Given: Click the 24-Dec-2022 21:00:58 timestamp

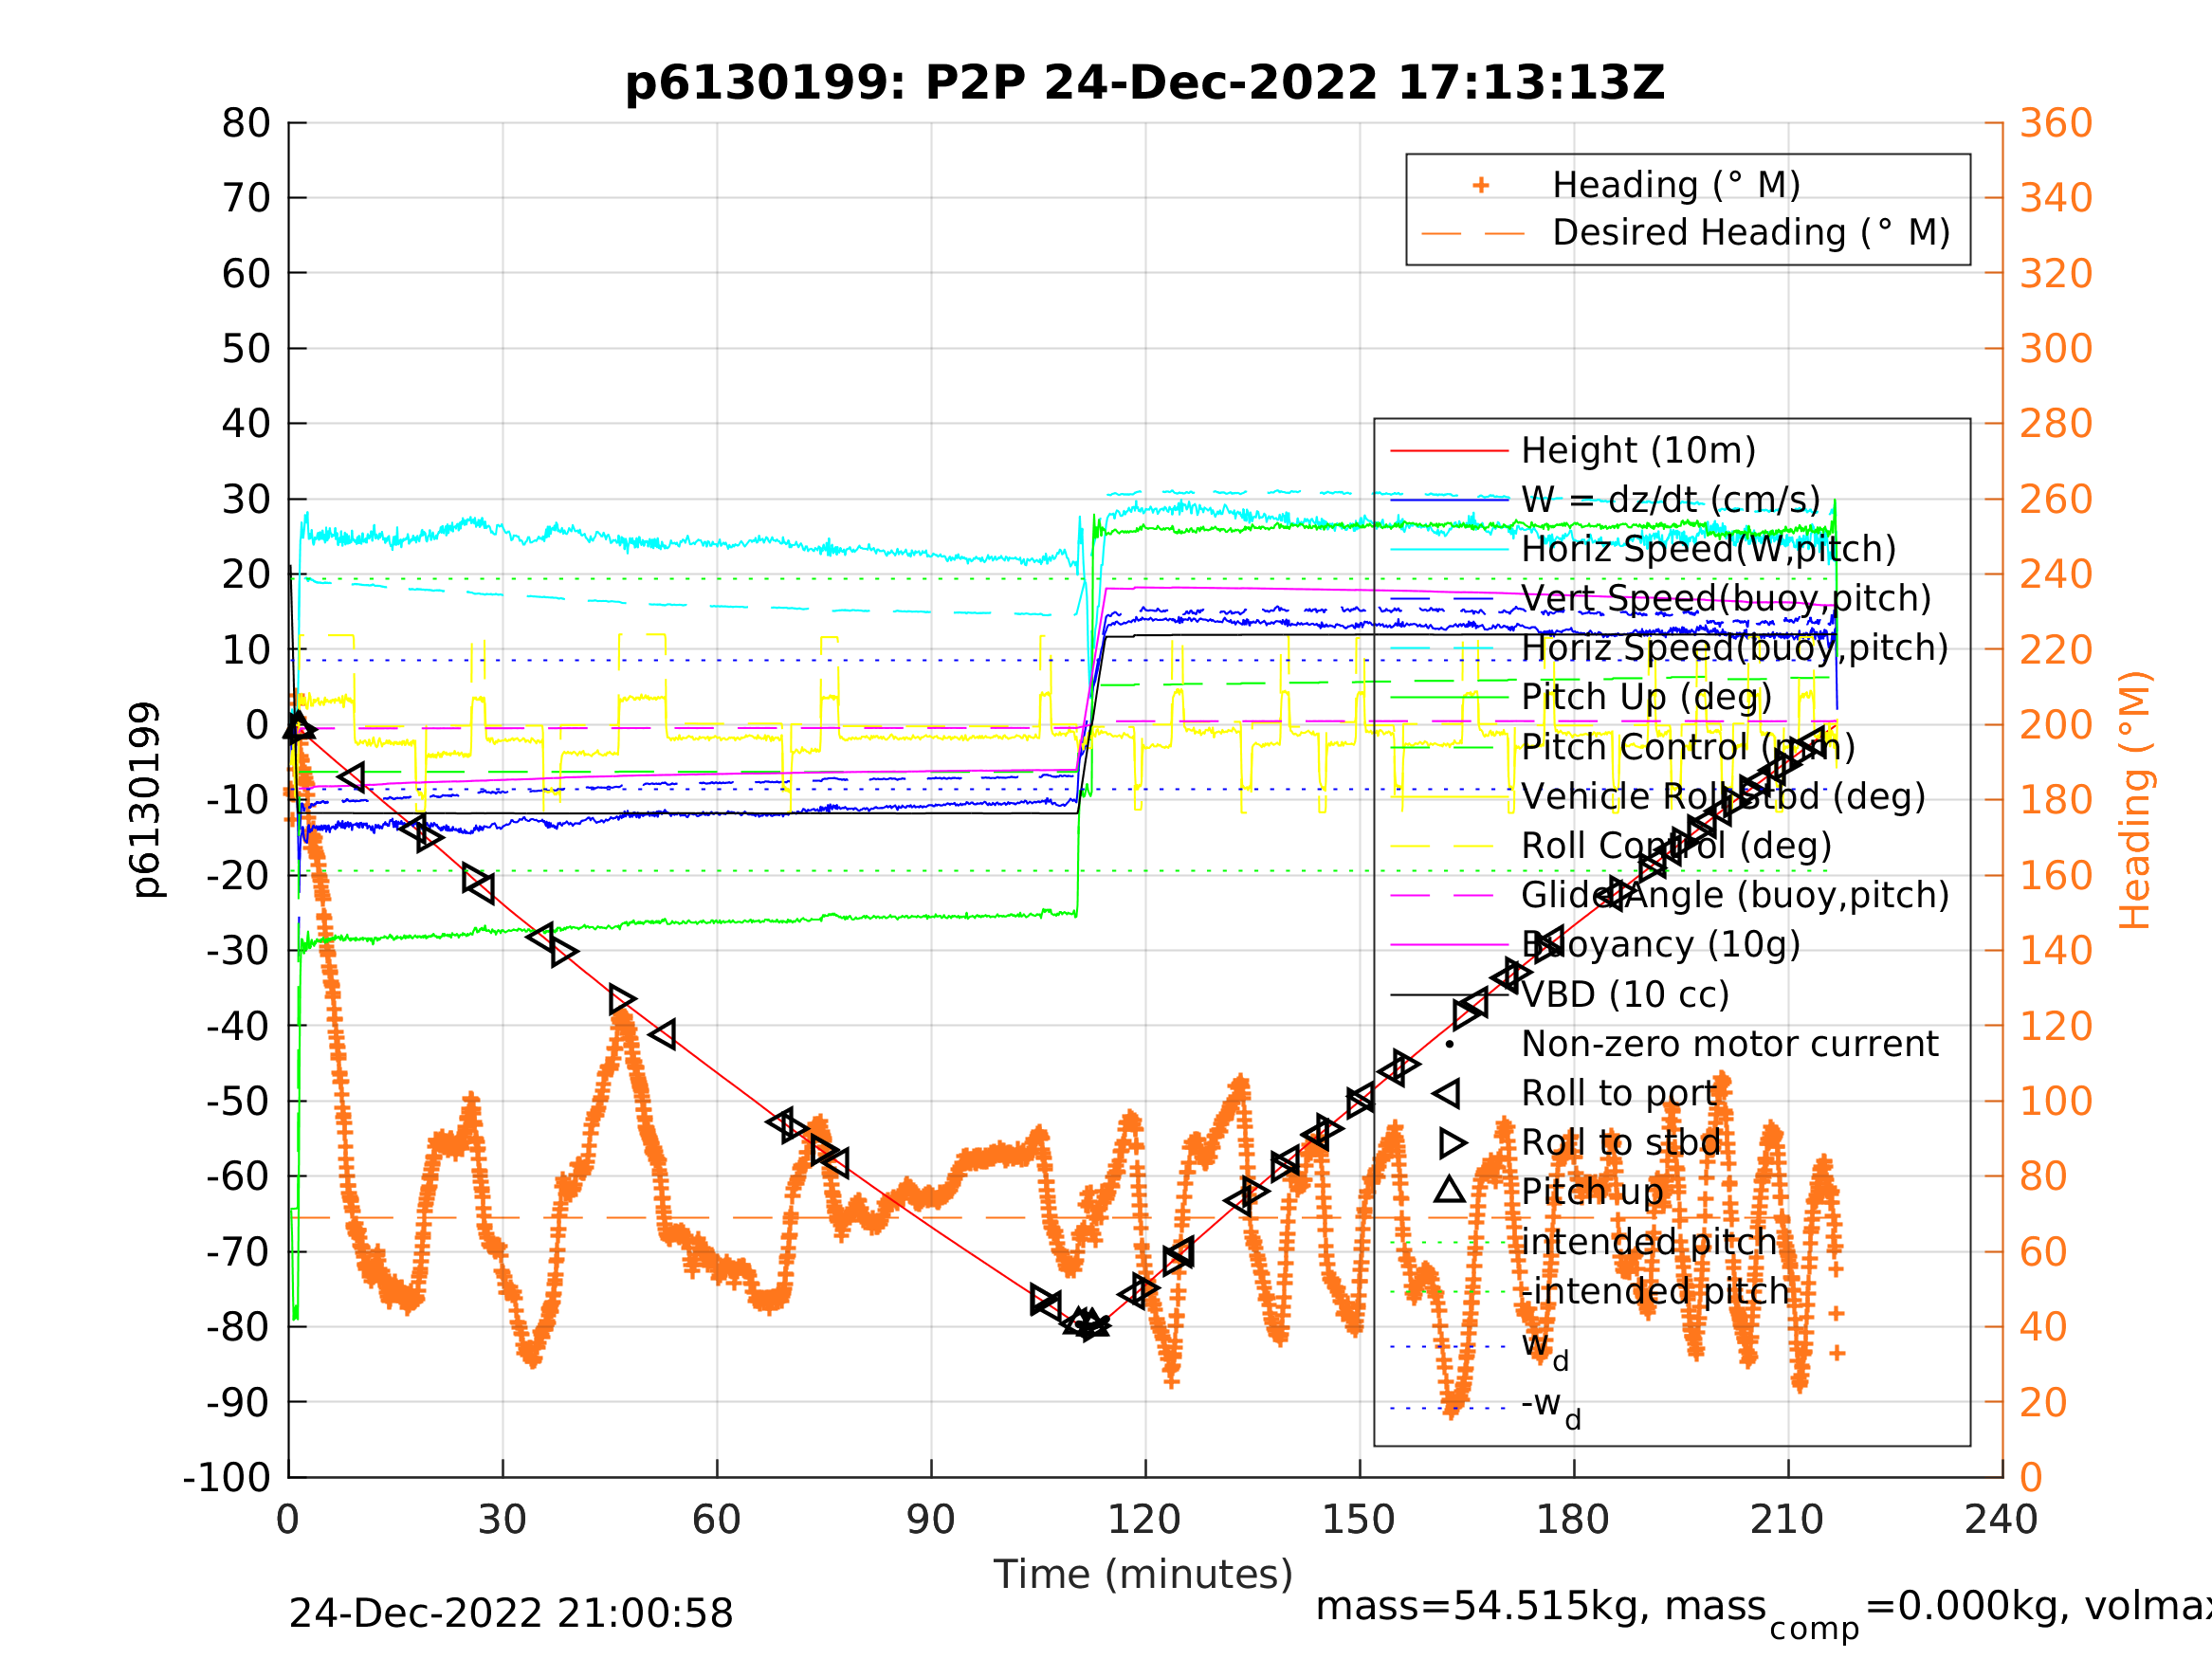Looking at the screenshot, I should point(511,1614).
